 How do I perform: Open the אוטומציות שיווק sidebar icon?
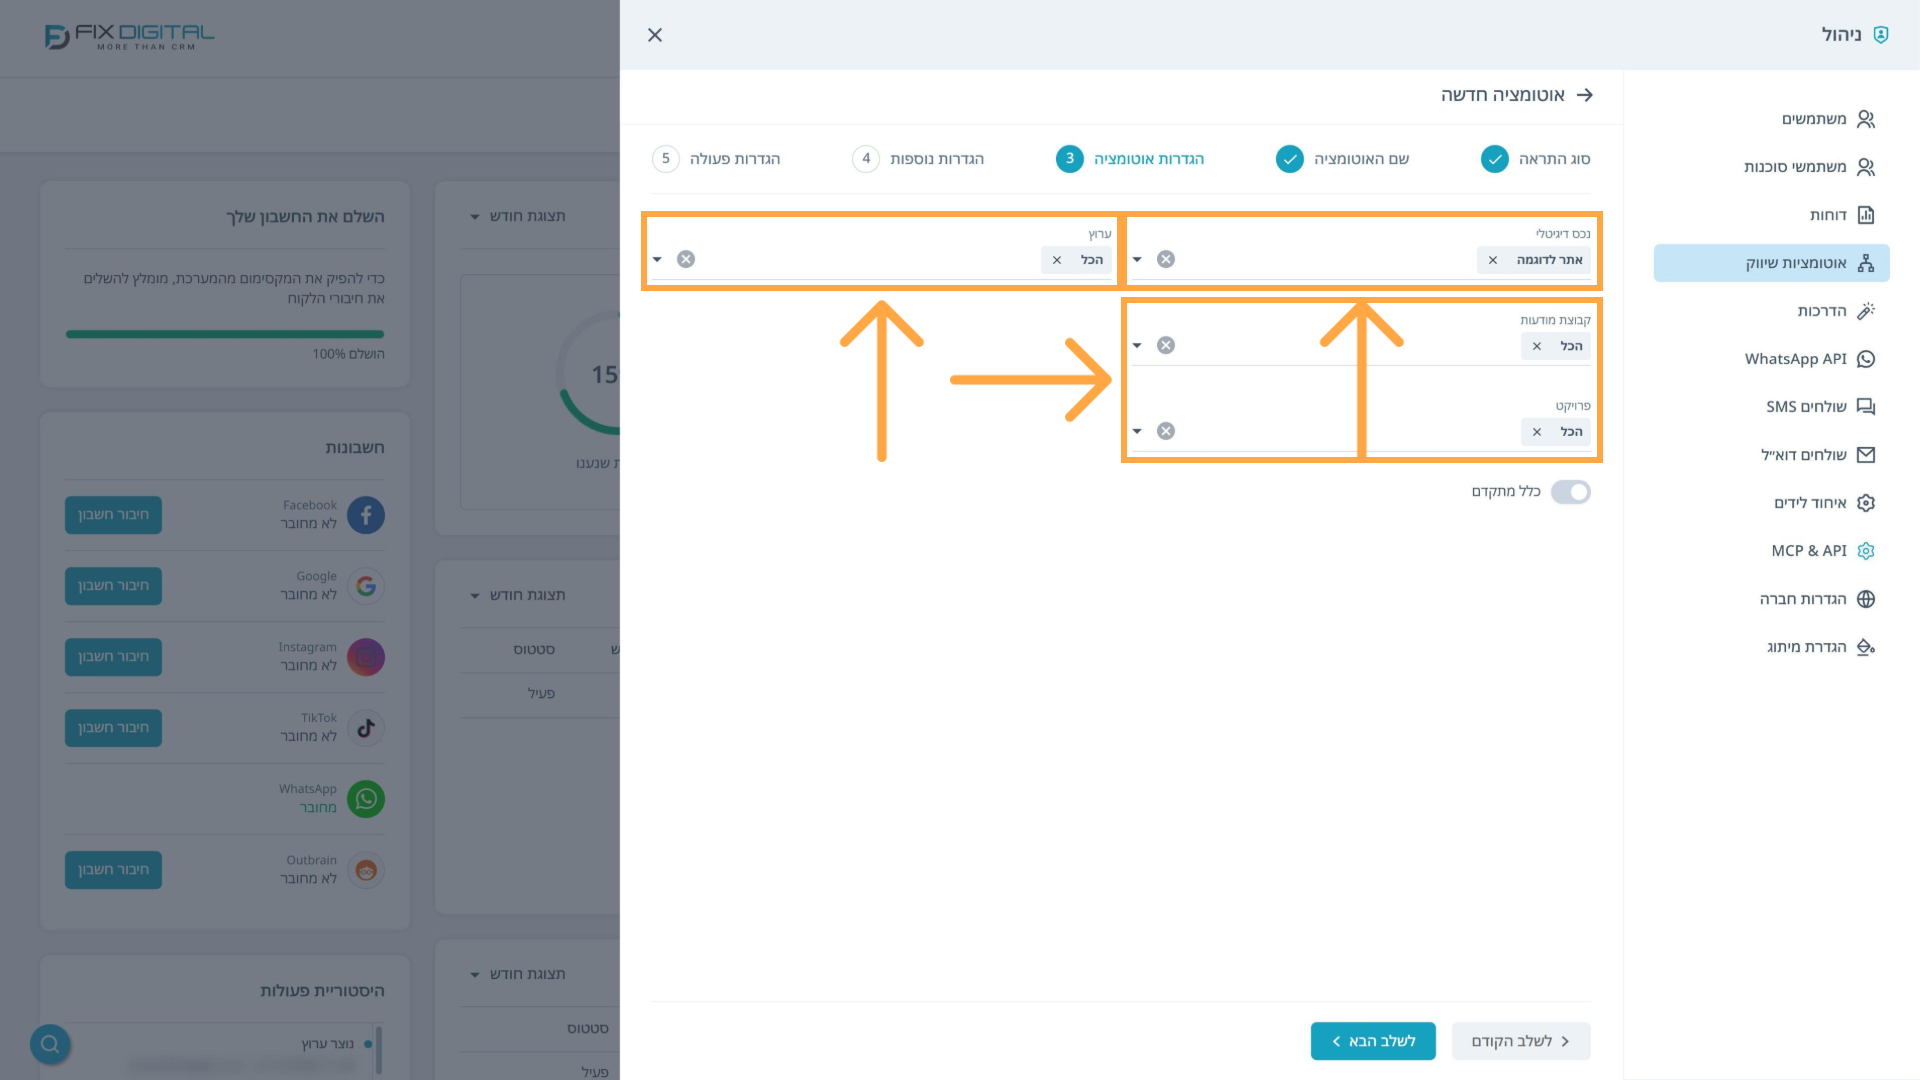click(x=1866, y=263)
